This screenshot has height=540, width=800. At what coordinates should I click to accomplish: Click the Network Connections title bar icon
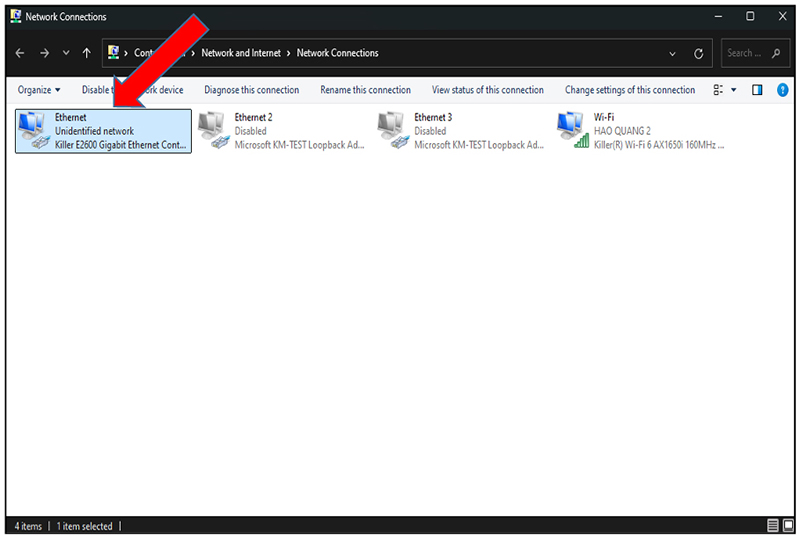point(16,16)
